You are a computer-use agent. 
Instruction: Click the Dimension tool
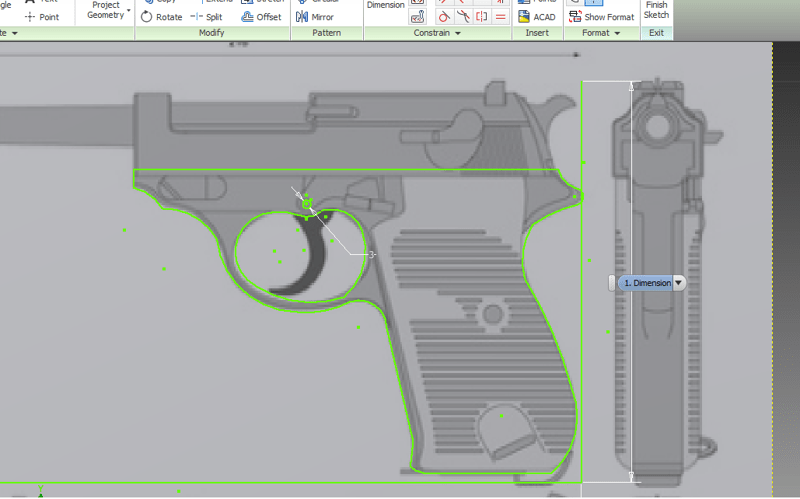(x=386, y=5)
